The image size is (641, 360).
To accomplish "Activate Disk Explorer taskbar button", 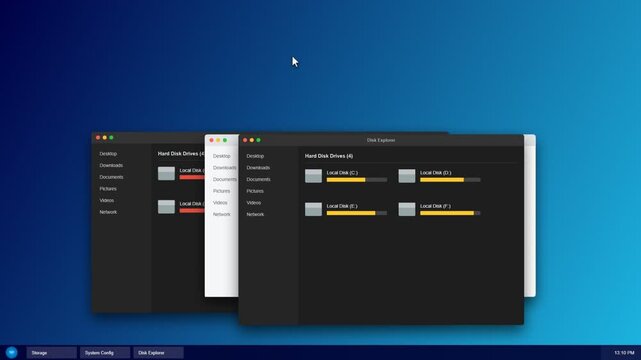I will (158, 353).
